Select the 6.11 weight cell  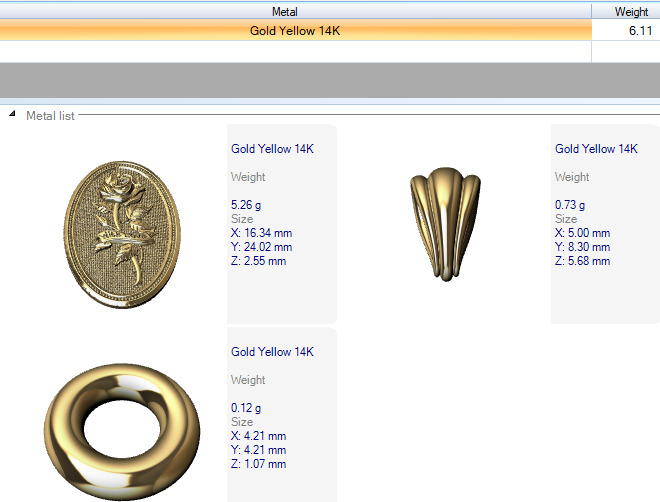[625, 31]
